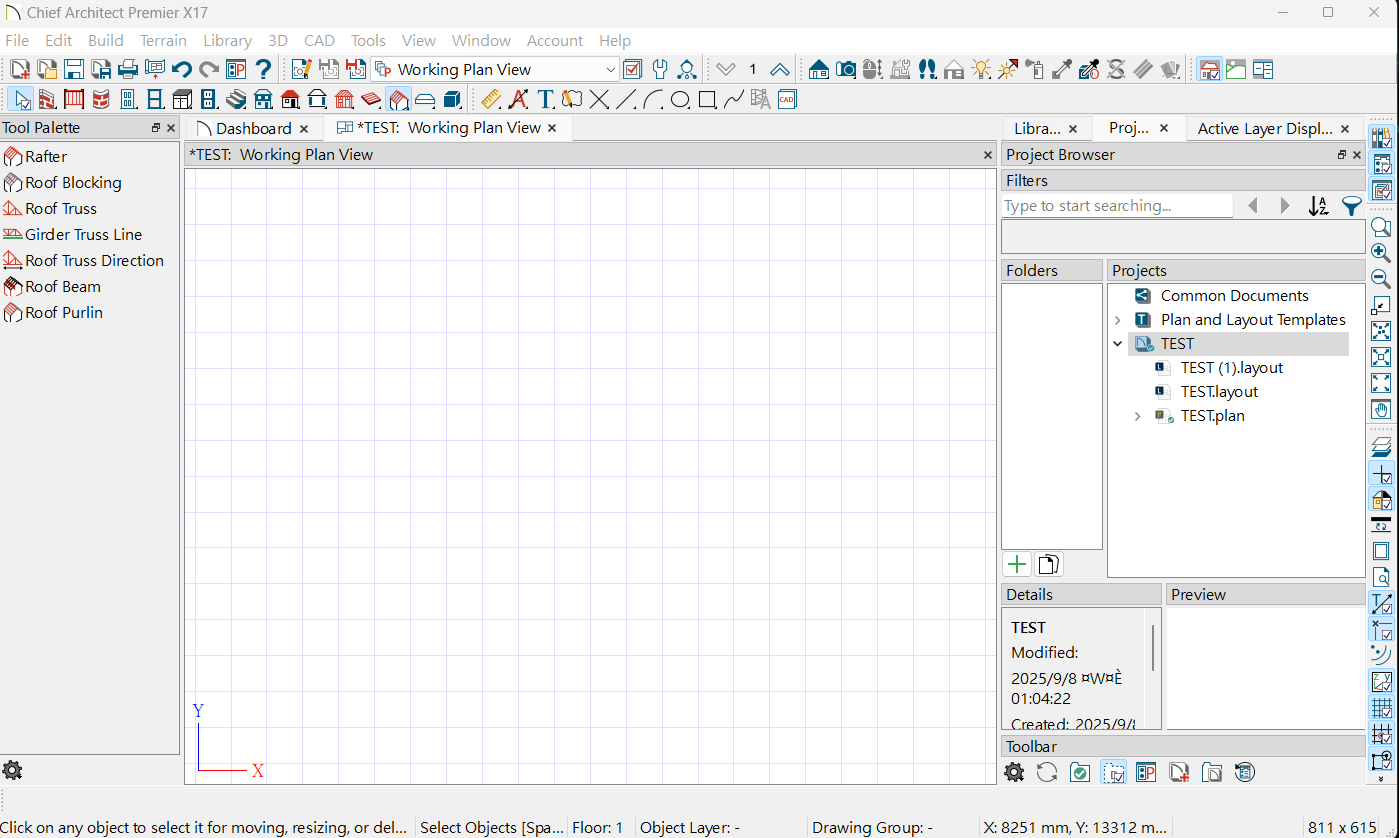Select TEST.layout in Projects tree
The width and height of the screenshot is (1399, 838).
[1219, 392]
